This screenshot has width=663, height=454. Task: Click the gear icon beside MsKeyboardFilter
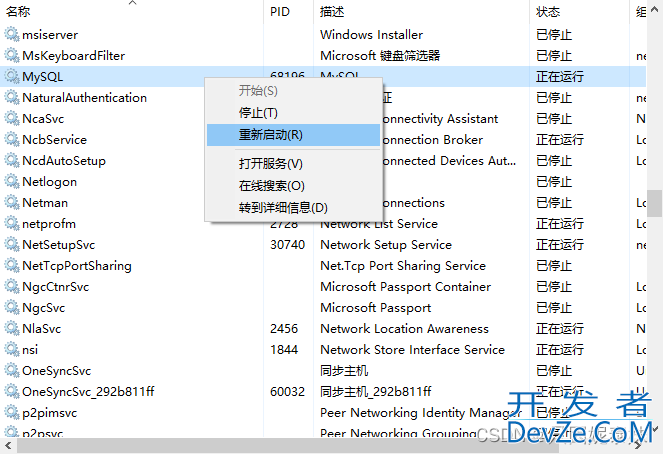11,55
